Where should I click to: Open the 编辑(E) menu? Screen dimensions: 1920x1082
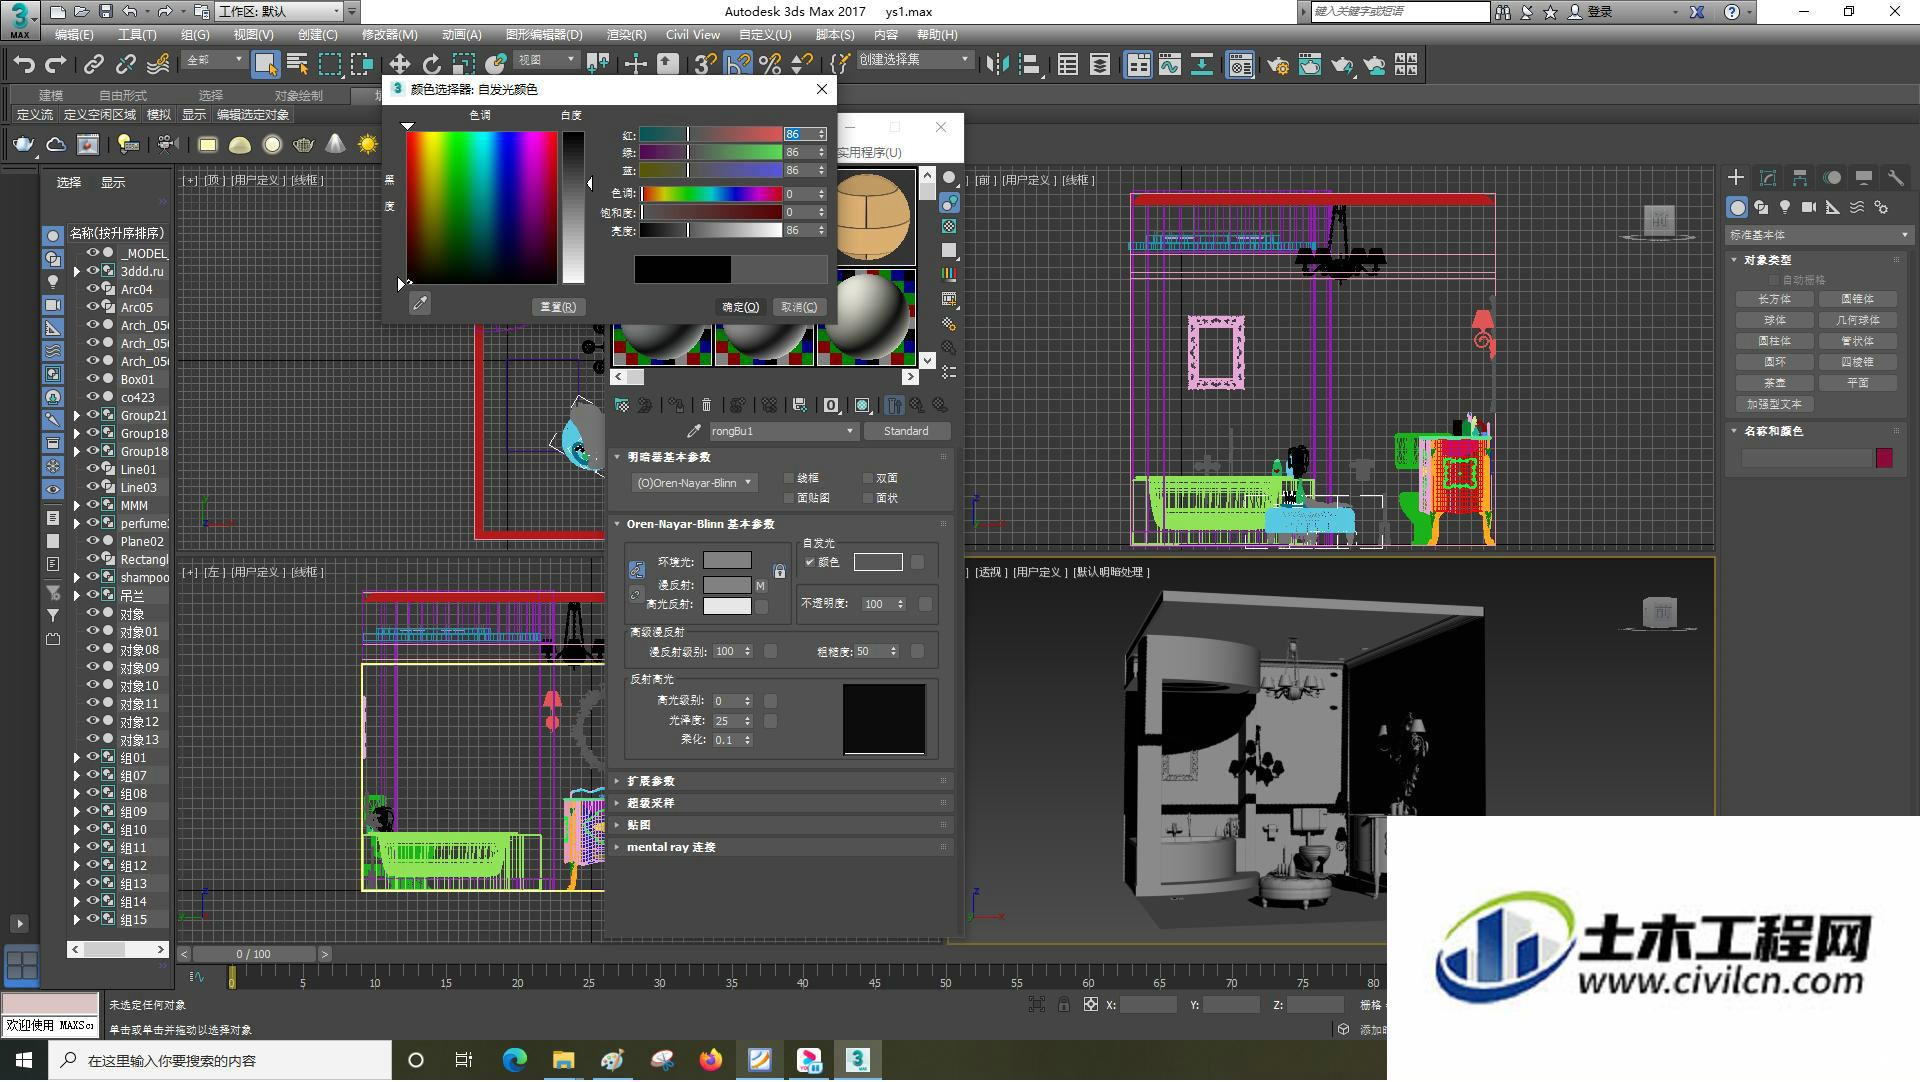coord(74,34)
